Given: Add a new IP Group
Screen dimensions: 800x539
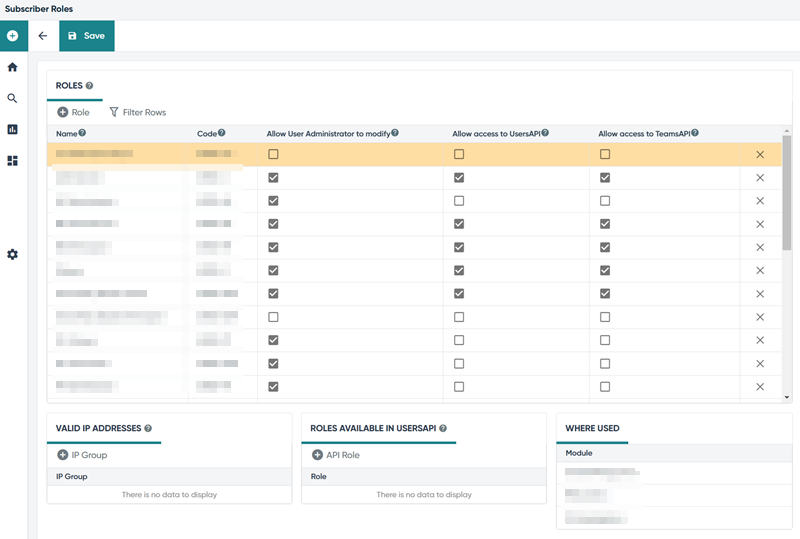Looking at the screenshot, I should (x=82, y=455).
